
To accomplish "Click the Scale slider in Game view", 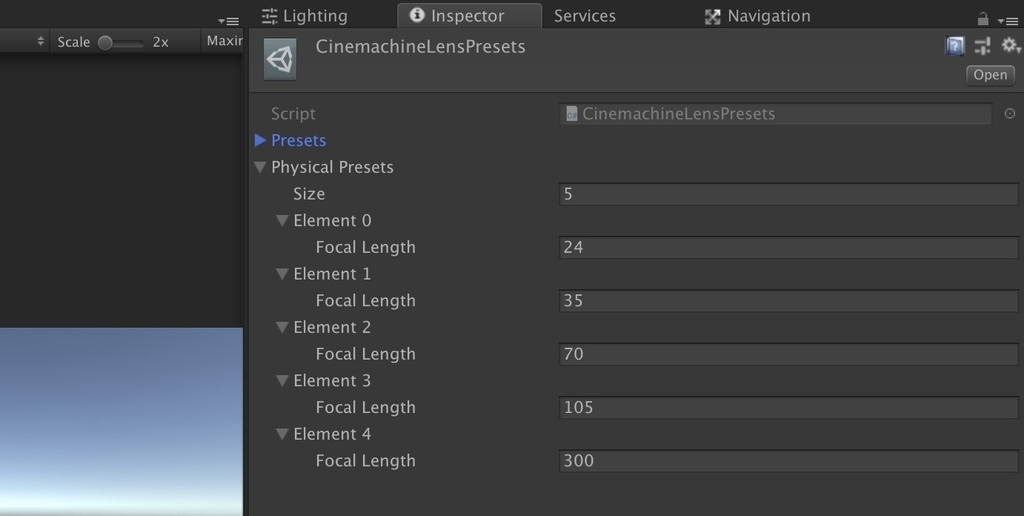I will coord(121,42).
